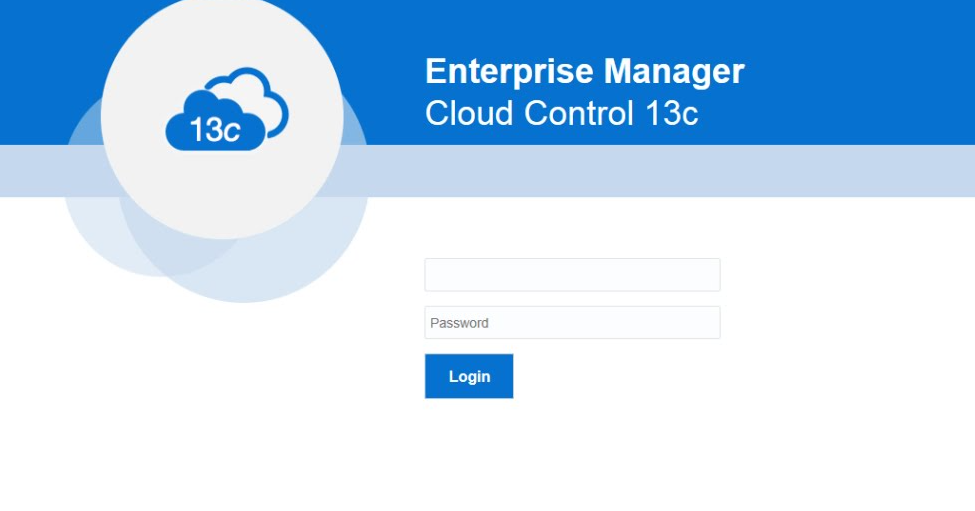This screenshot has width=975, height=511.
Task: Click the light blue stripe under the header
Action: (x=672, y=171)
